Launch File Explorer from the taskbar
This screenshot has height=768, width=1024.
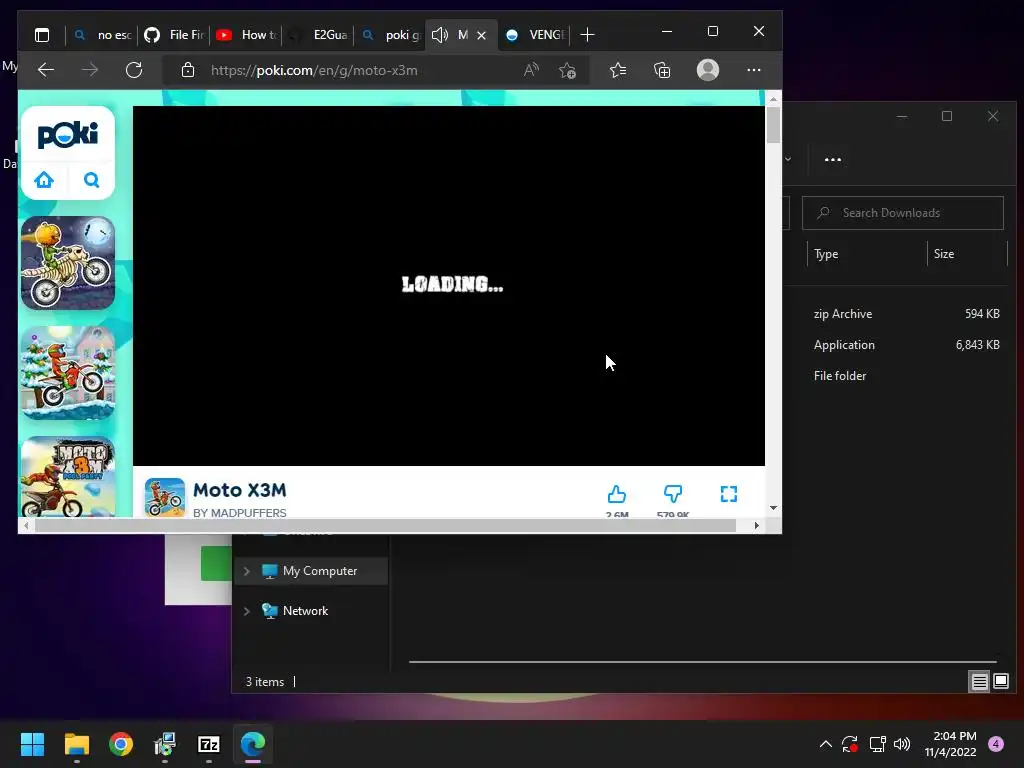click(x=76, y=744)
